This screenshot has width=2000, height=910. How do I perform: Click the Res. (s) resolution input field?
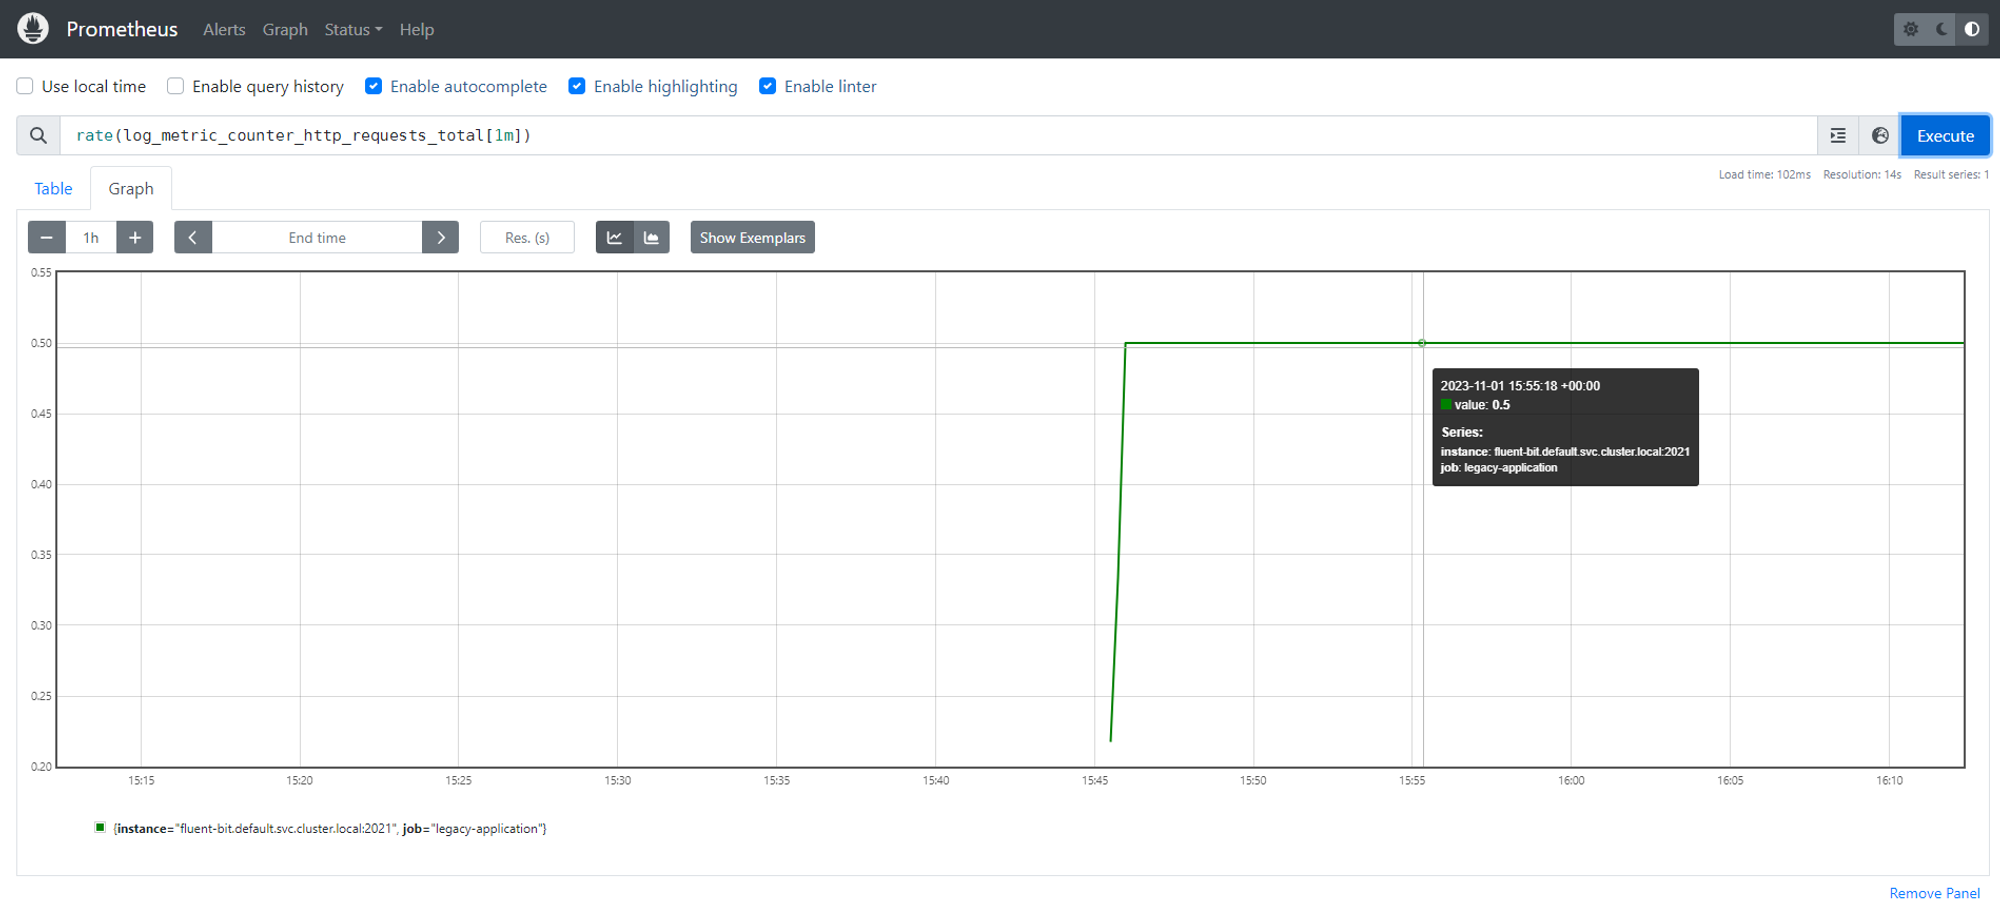tap(527, 238)
